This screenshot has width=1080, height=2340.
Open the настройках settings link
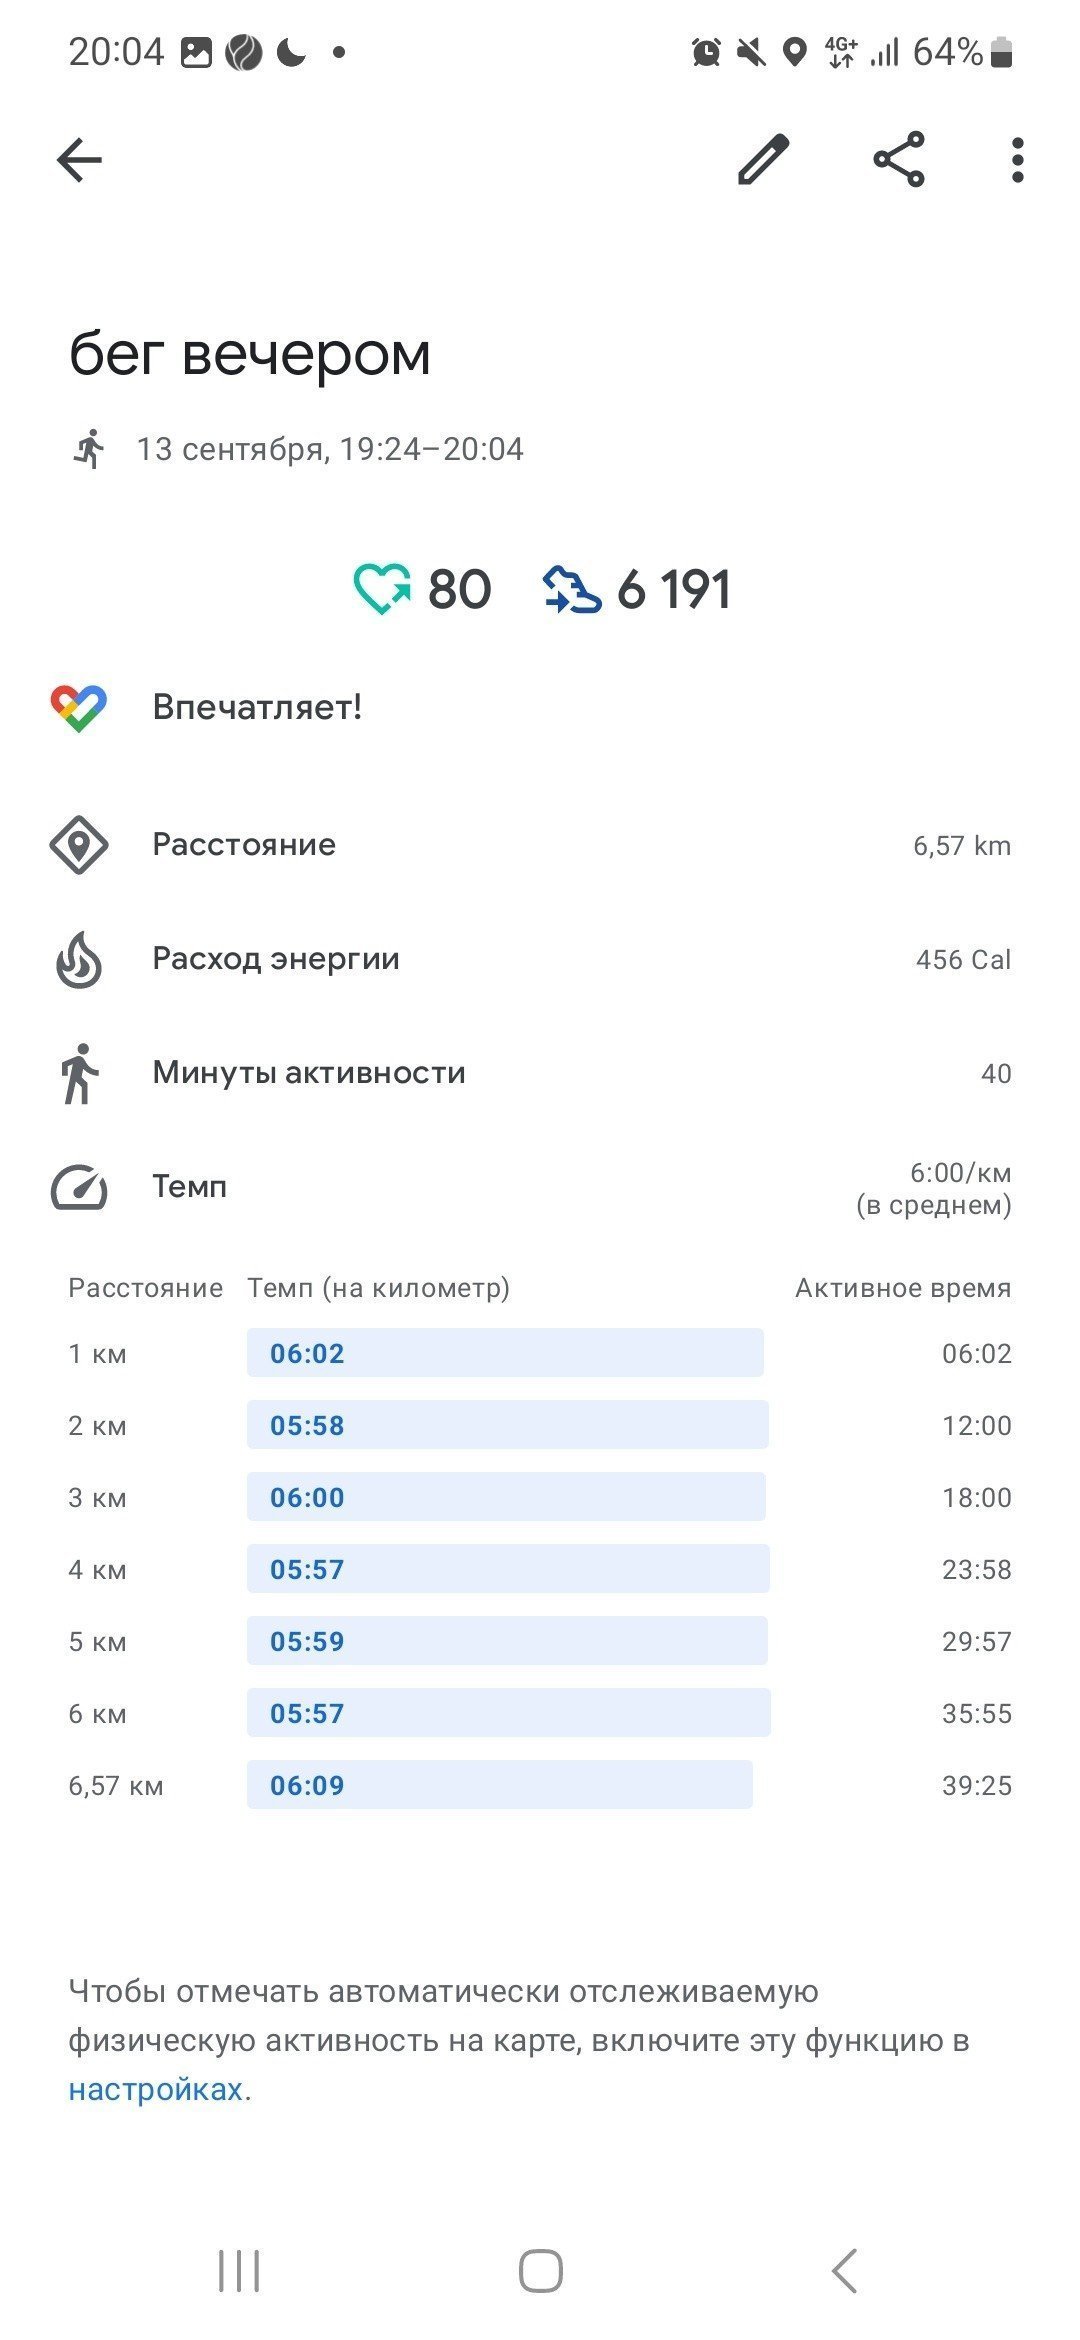pos(156,2089)
